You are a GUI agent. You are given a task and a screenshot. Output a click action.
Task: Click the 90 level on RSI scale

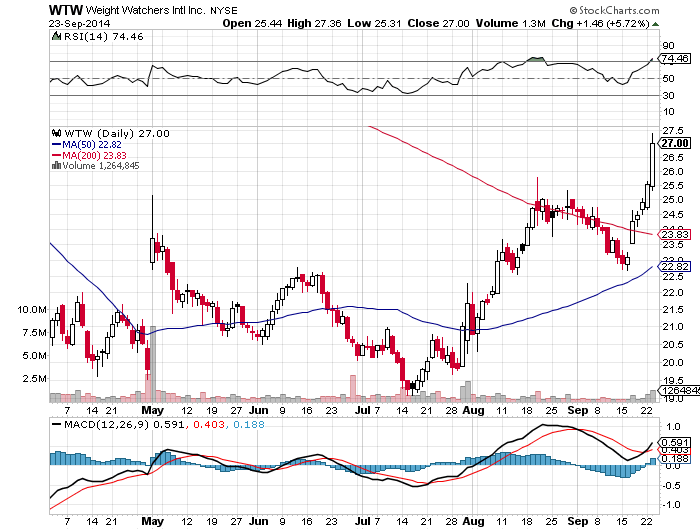pos(668,45)
